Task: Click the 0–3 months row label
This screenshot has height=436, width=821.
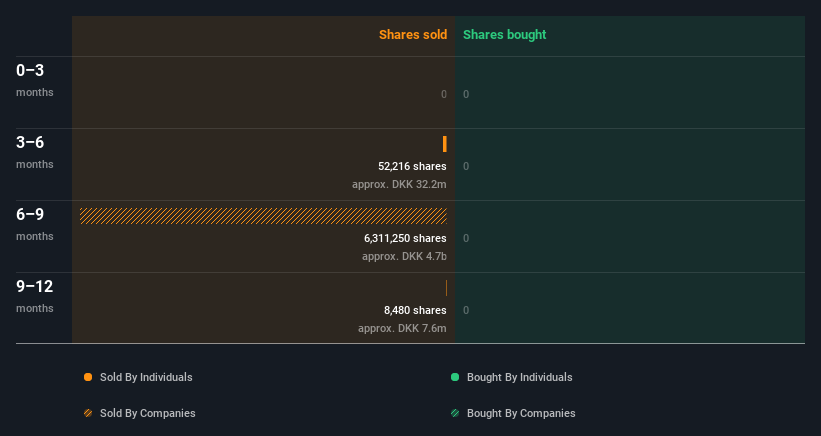Action: pyautogui.click(x=35, y=80)
